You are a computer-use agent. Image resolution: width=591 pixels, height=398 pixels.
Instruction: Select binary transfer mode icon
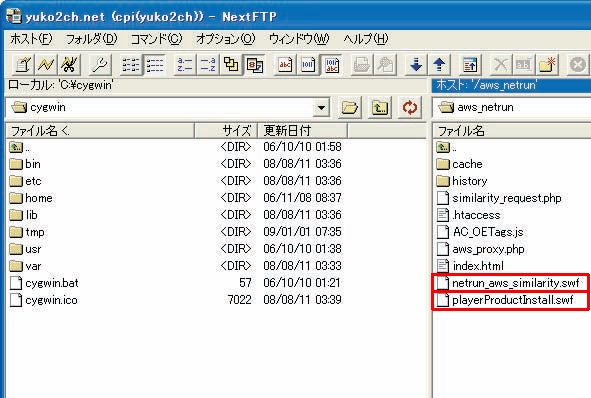(x=308, y=65)
